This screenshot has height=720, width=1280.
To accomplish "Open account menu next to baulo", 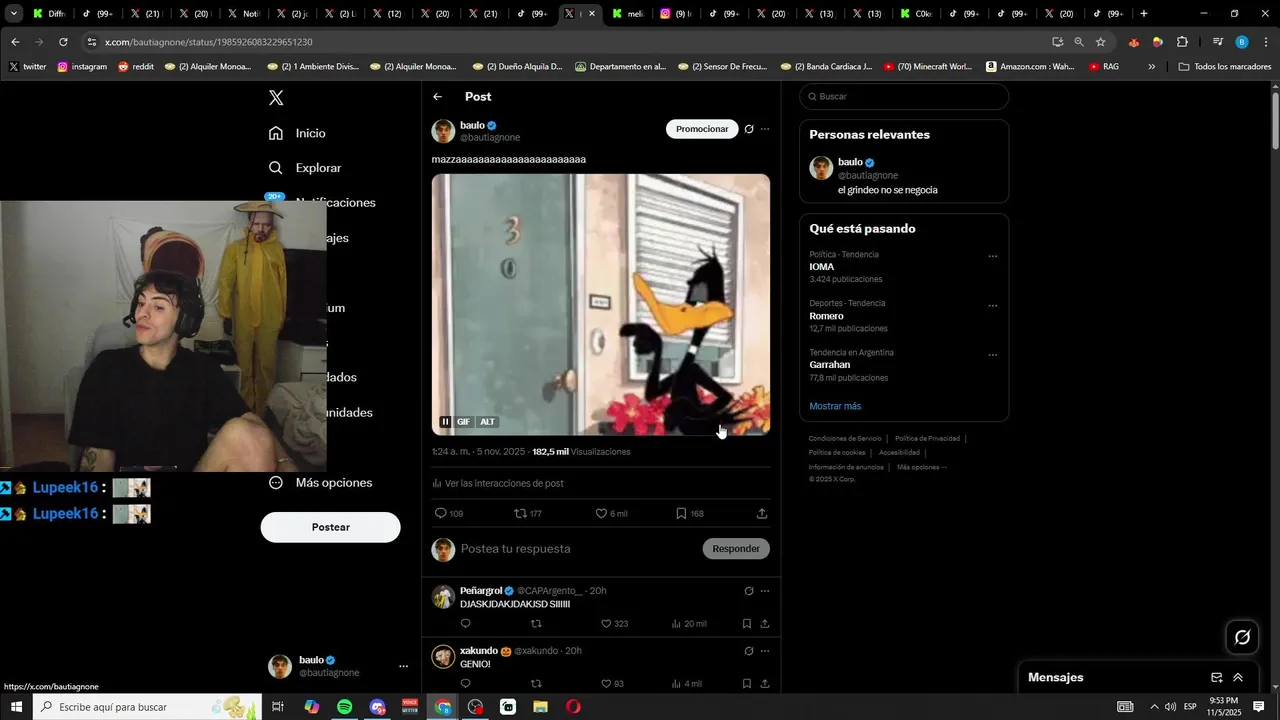I will [x=404, y=666].
